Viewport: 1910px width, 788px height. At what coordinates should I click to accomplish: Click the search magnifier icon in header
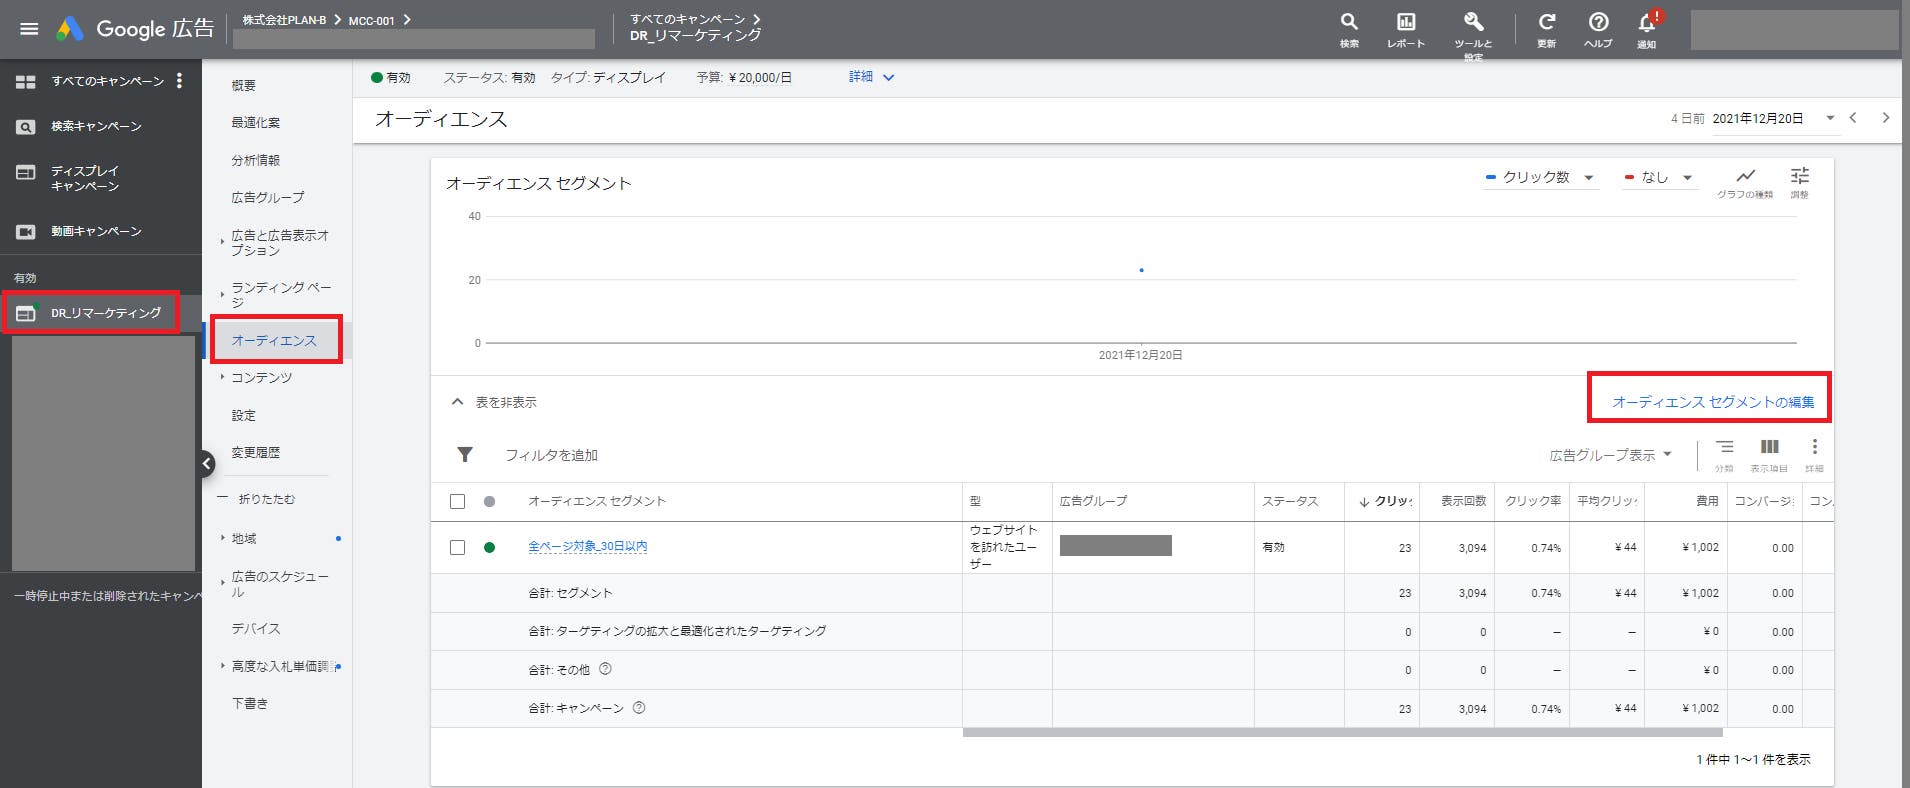[x=1349, y=23]
